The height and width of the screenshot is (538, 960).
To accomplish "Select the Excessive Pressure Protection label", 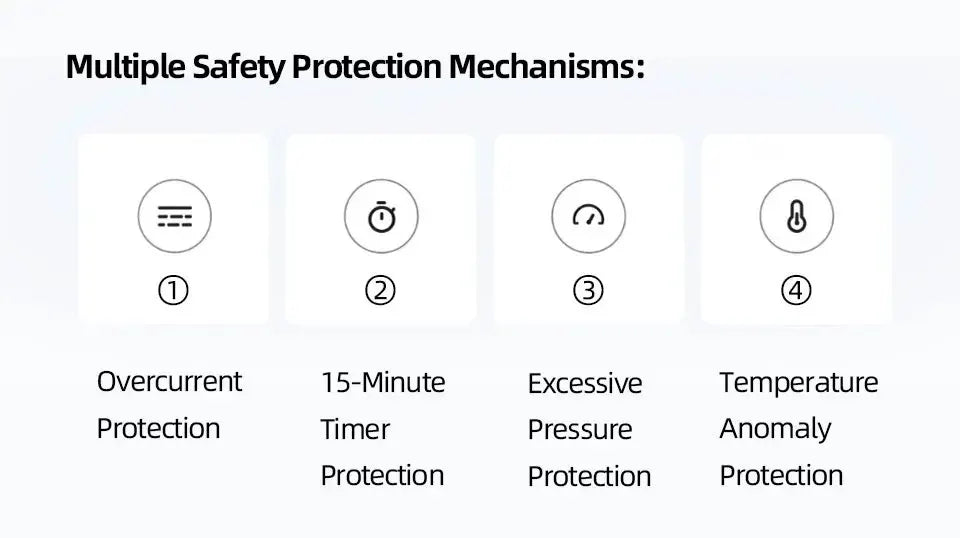I will (x=589, y=430).
